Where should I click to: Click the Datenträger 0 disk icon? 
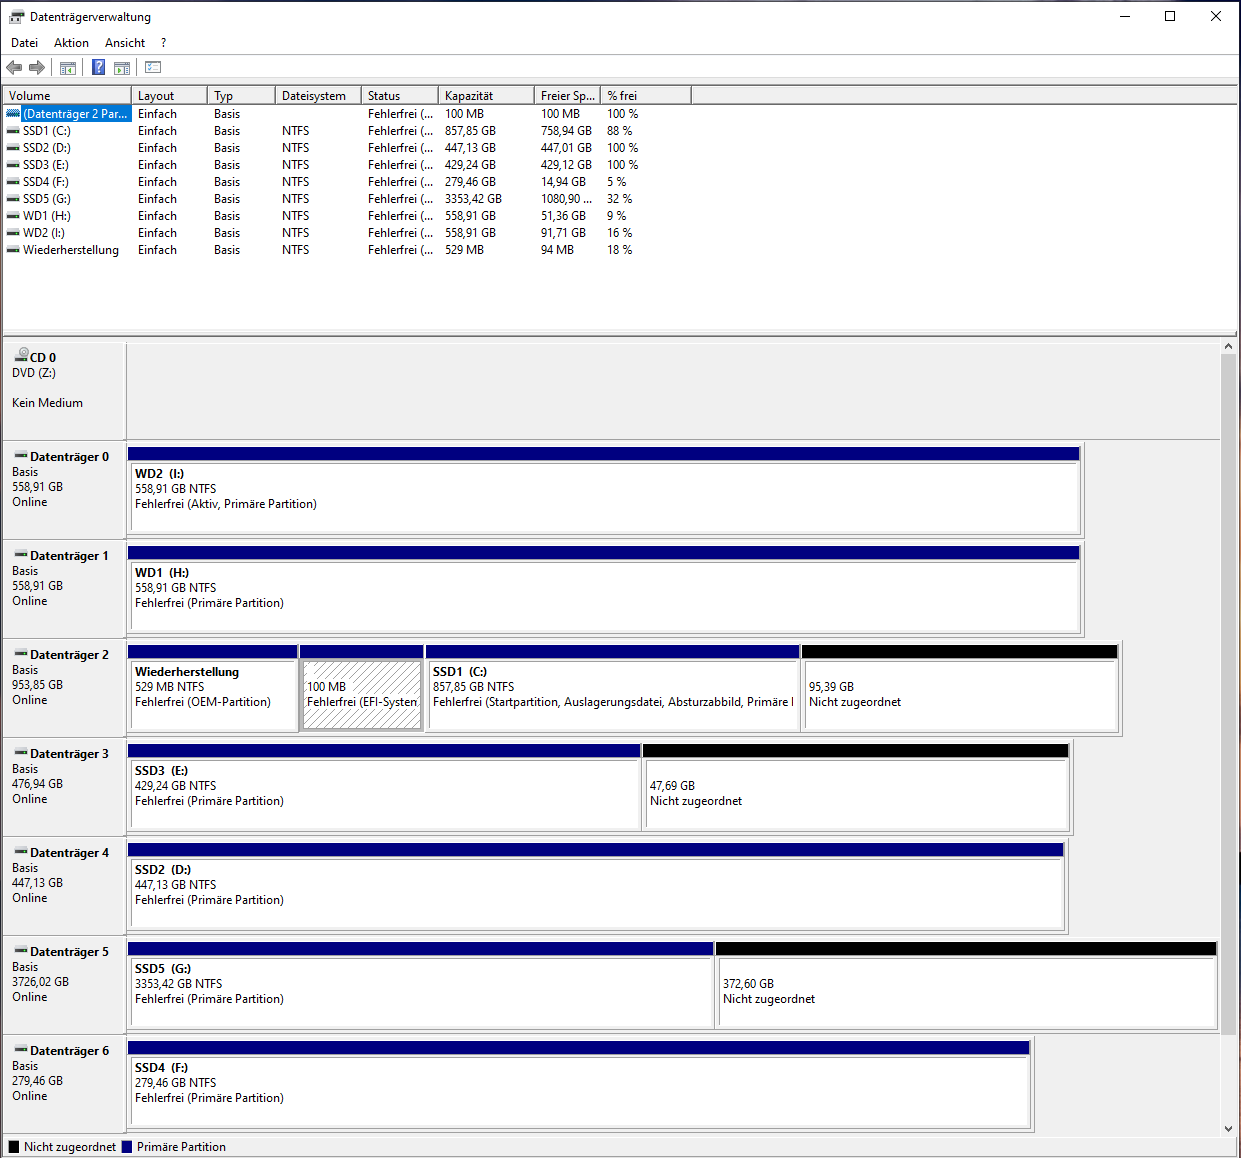pyautogui.click(x=21, y=456)
